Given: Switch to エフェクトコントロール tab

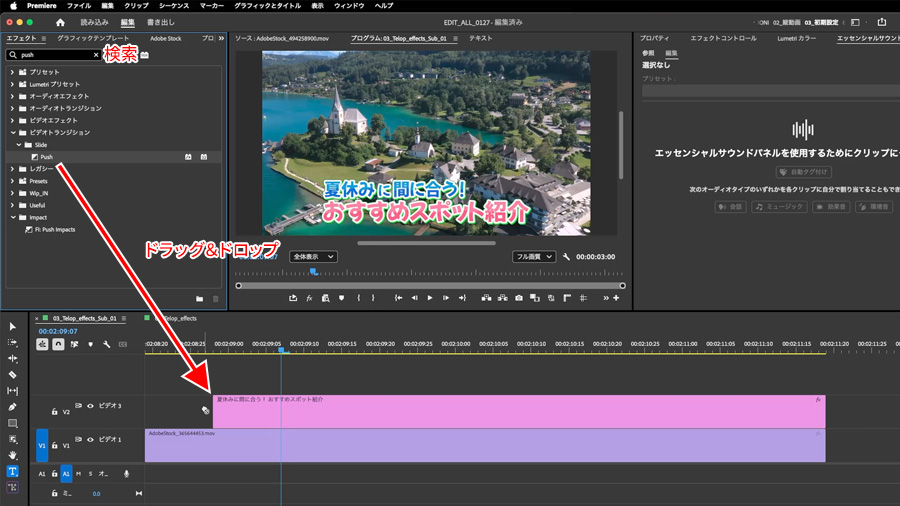Looking at the screenshot, I should (x=723, y=38).
